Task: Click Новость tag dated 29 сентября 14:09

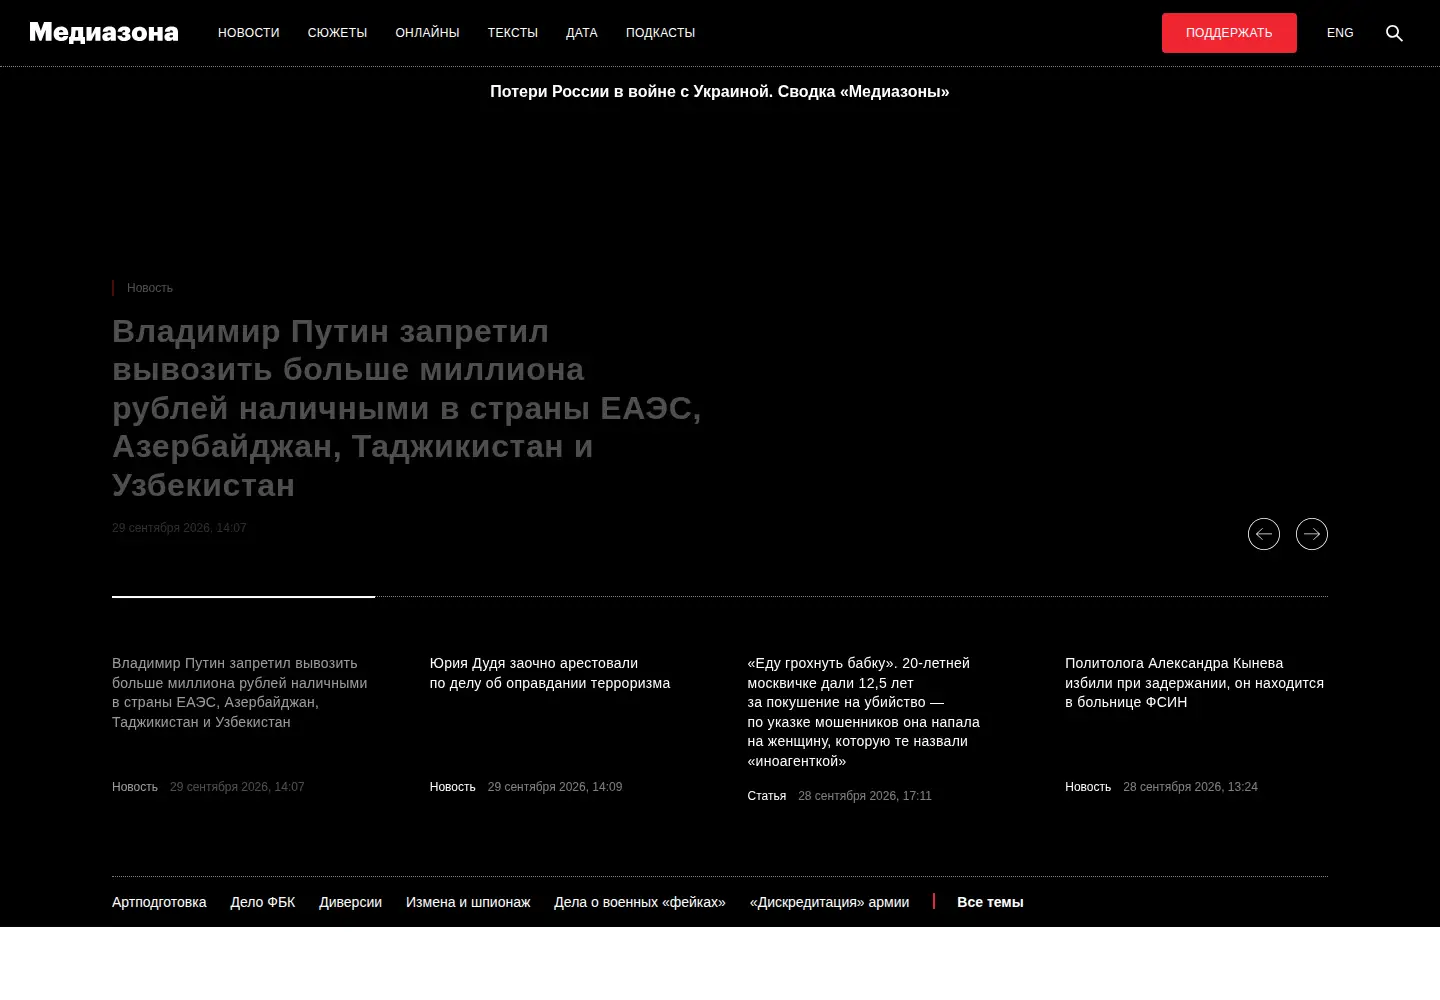Action: 453,787
